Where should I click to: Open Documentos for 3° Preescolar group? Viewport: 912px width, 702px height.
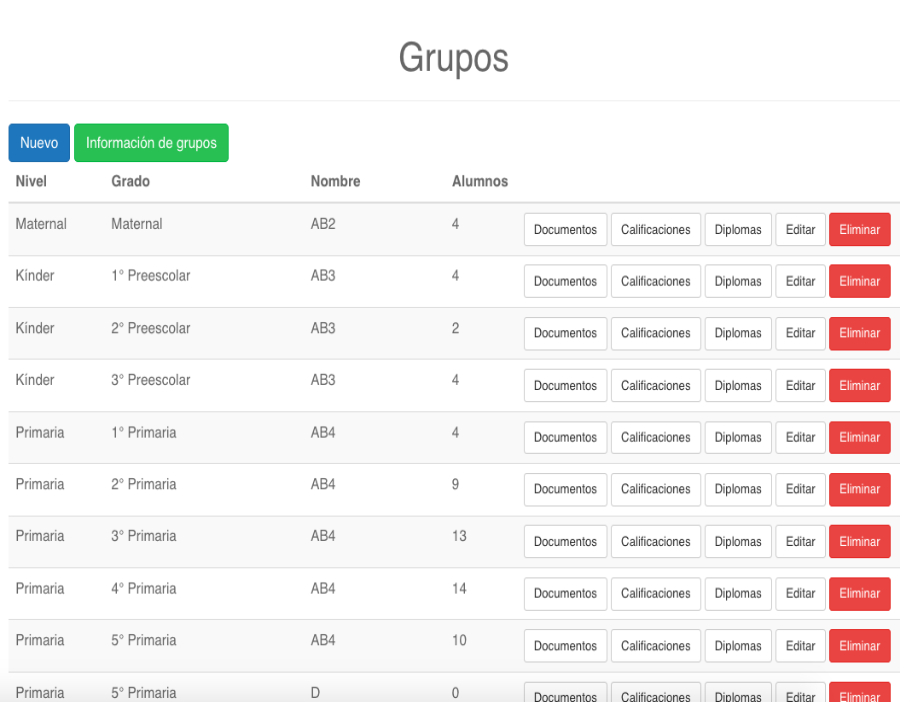(565, 386)
